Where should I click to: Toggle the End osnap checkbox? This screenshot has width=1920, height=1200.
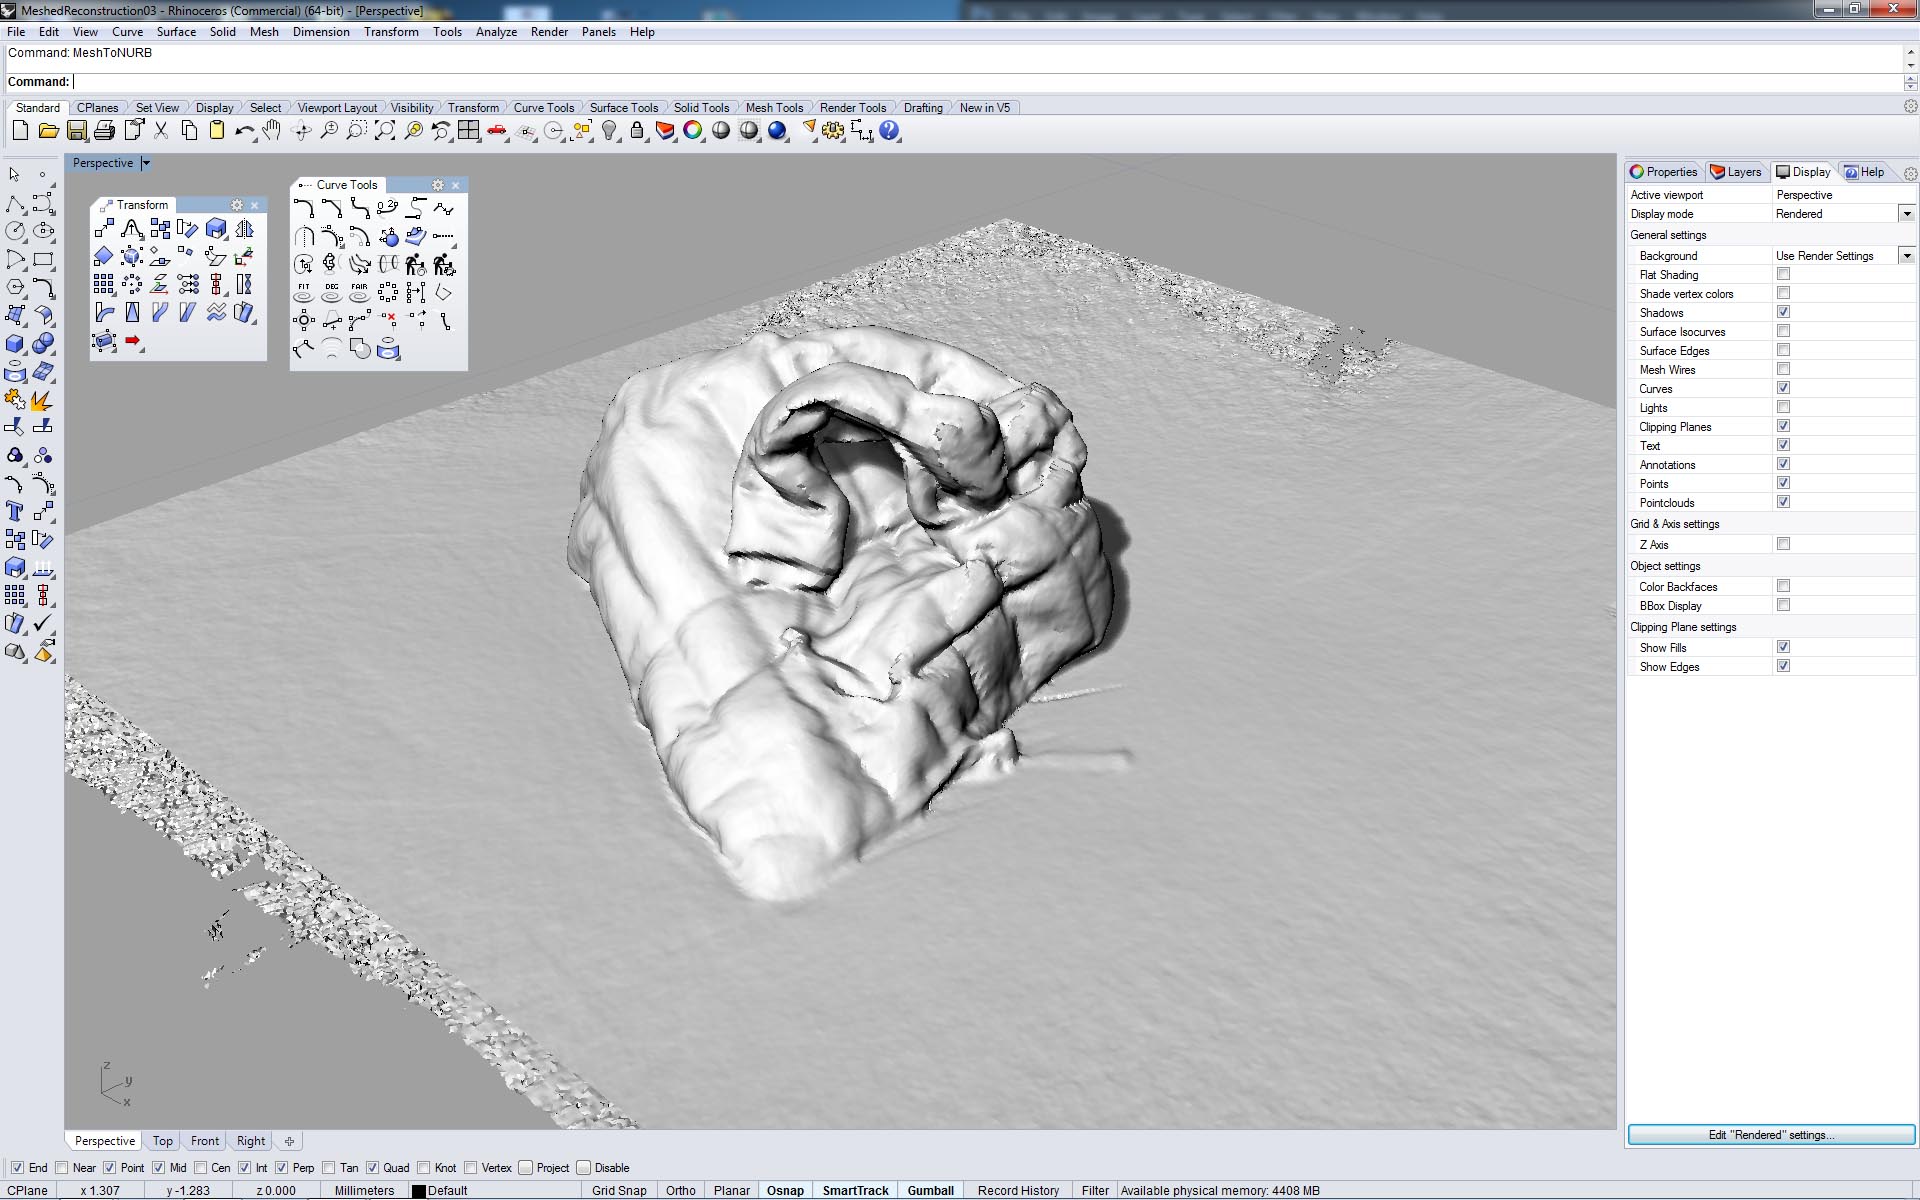pos(17,1167)
